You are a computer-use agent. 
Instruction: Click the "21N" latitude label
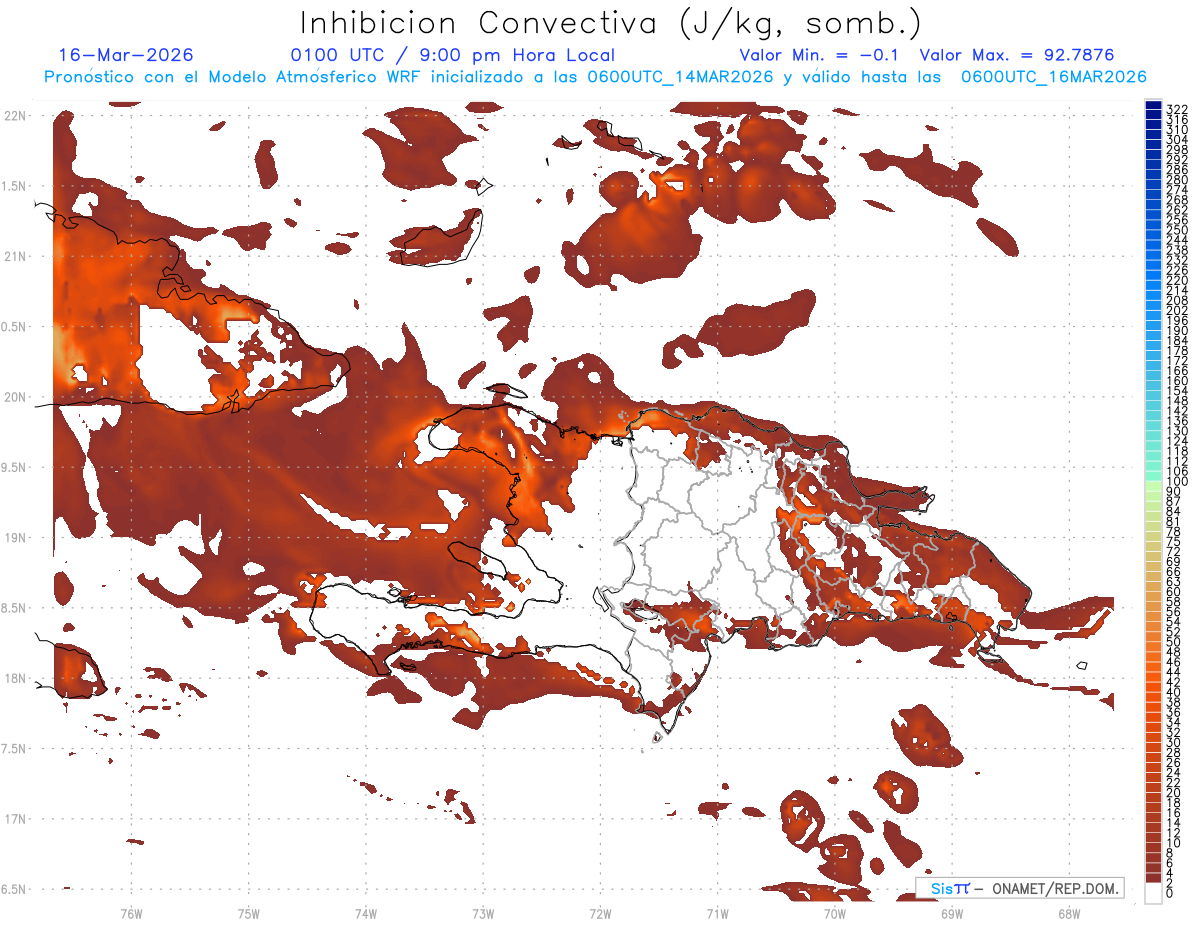tap(16, 256)
